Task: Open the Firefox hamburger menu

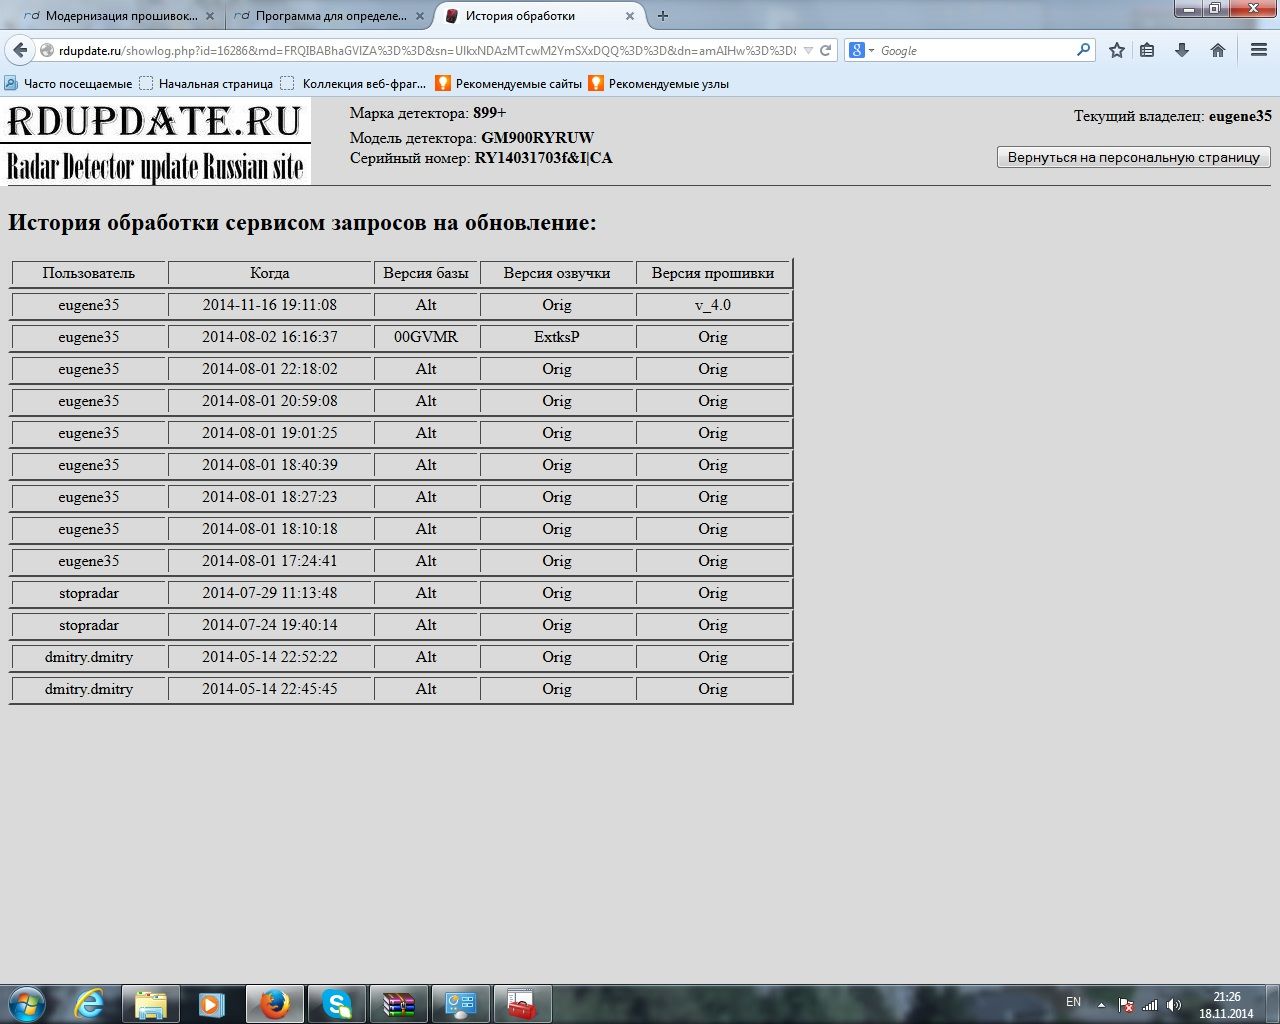Action: pyautogui.click(x=1258, y=50)
